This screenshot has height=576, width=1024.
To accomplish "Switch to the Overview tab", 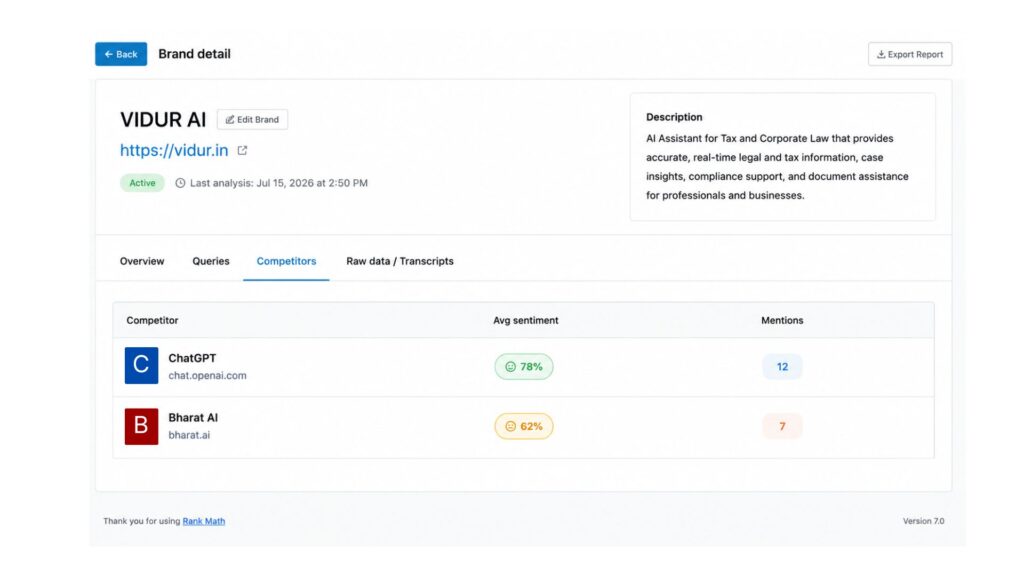I will point(142,261).
